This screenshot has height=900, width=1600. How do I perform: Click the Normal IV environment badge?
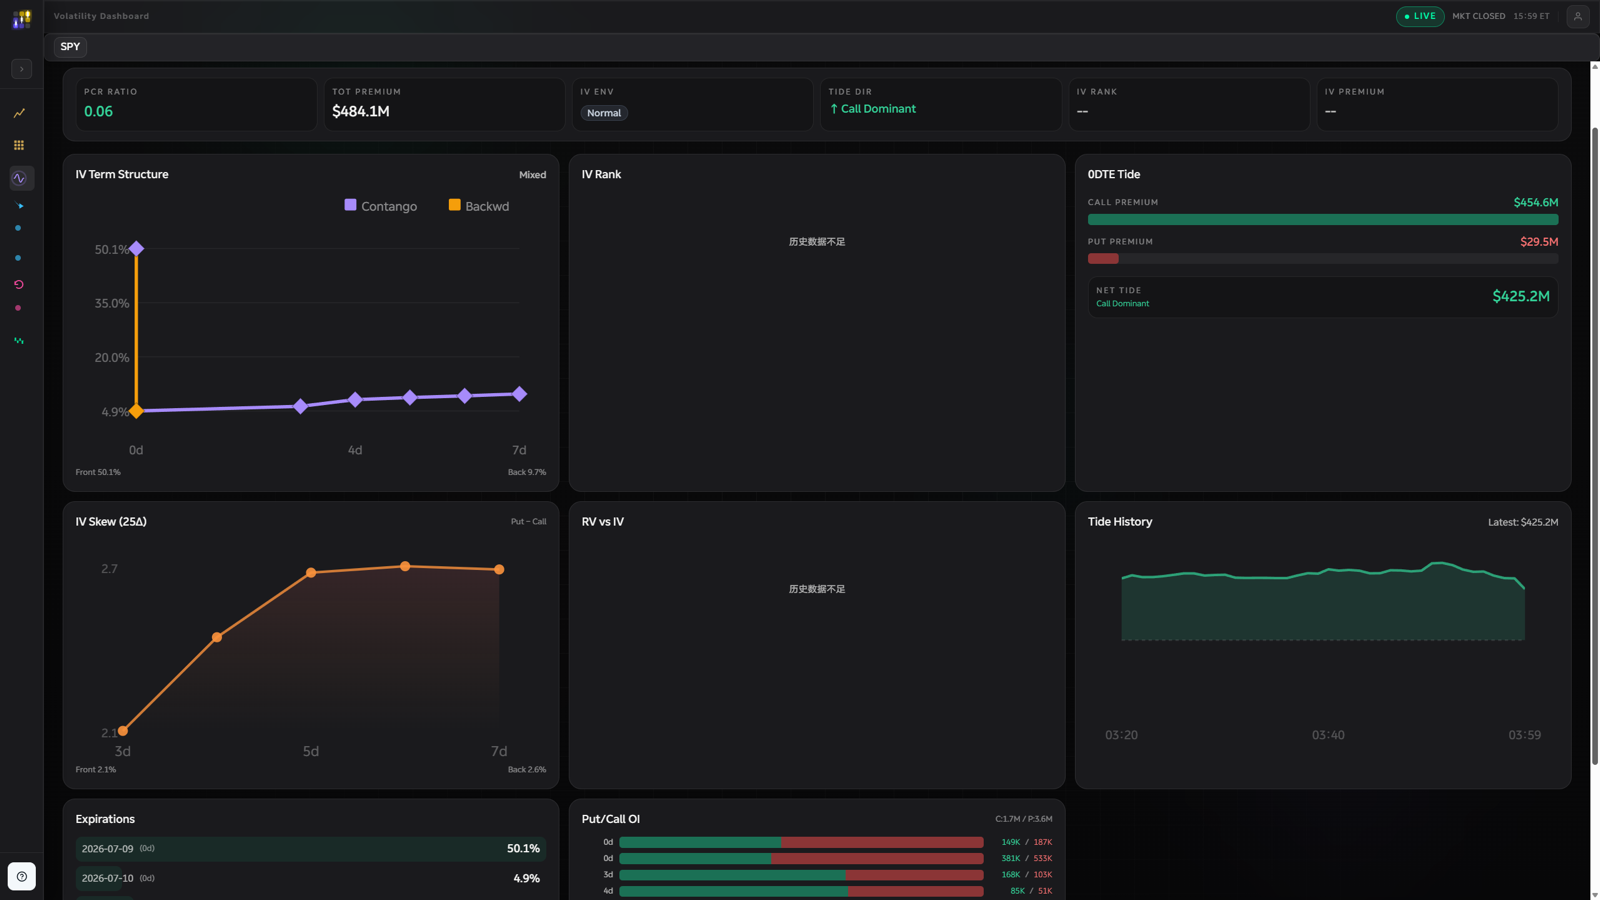tap(604, 113)
